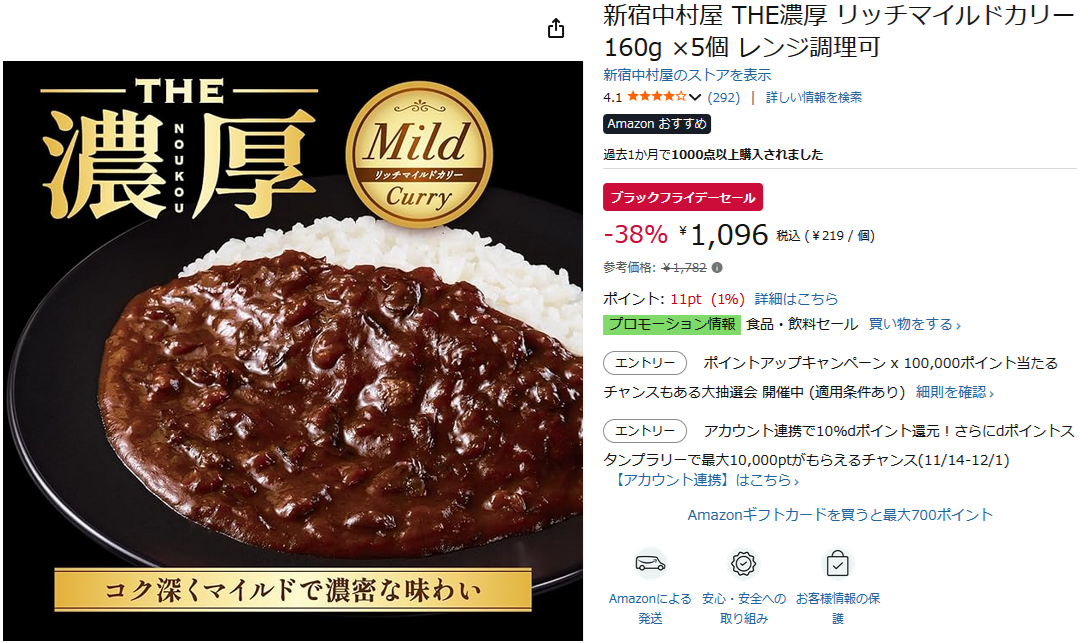Click 詳しい情報を検索 link

click(814, 97)
